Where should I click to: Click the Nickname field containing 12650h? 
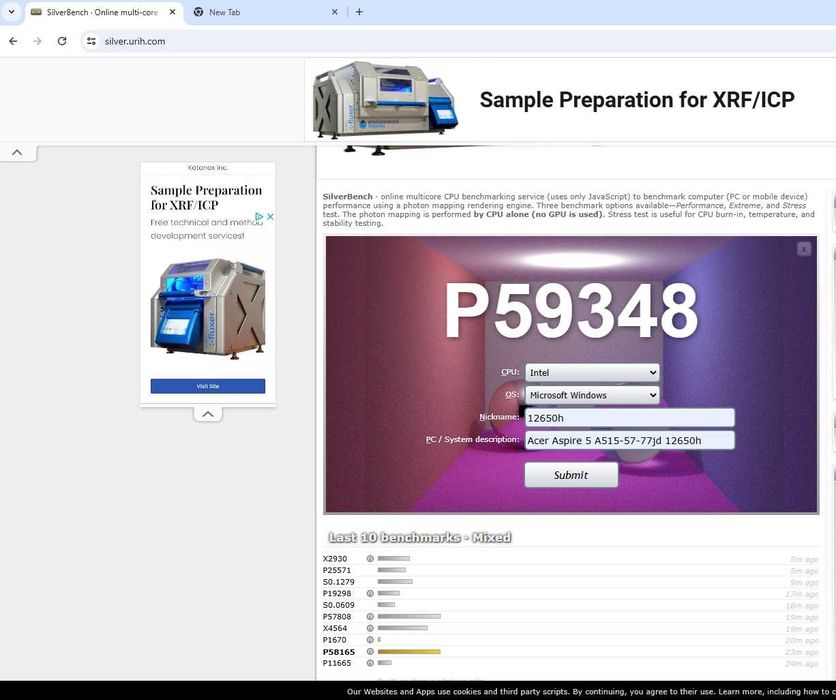630,418
